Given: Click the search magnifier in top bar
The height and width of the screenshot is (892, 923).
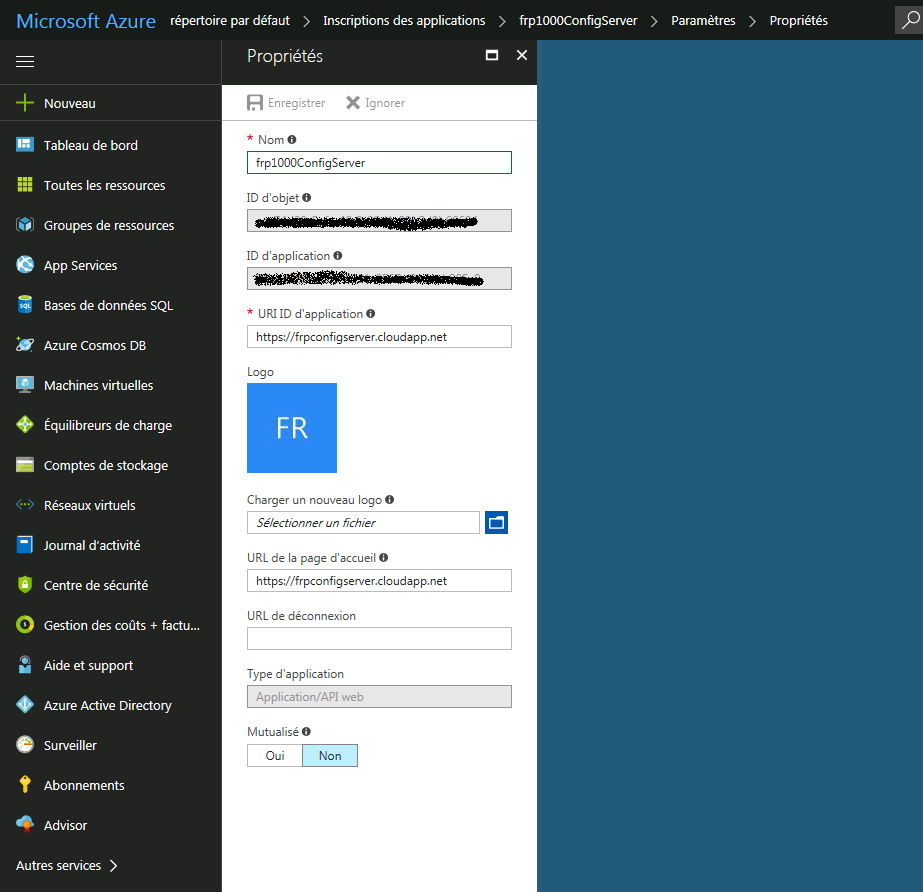Looking at the screenshot, I should (909, 20).
